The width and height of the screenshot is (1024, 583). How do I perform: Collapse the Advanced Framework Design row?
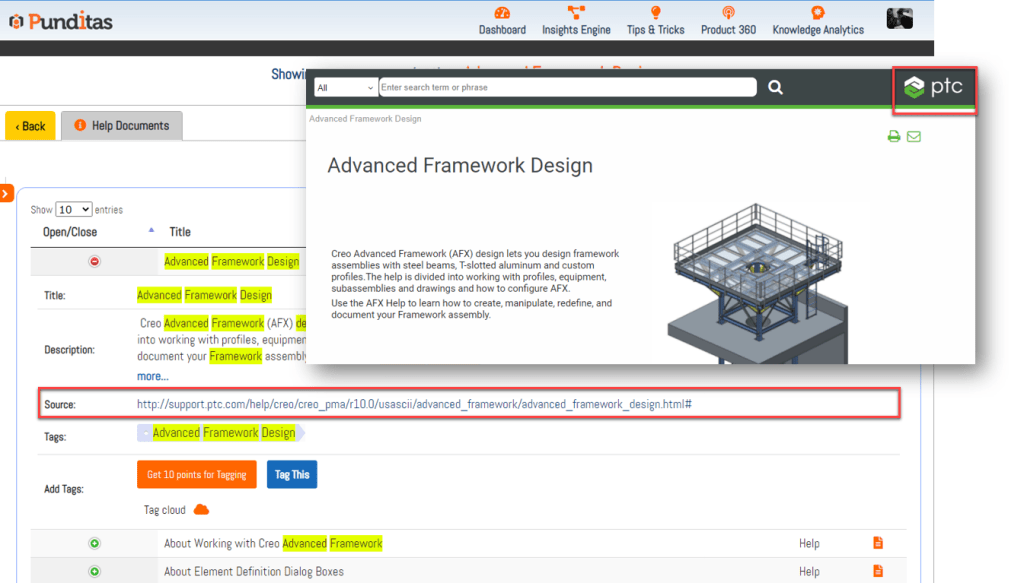[95, 262]
